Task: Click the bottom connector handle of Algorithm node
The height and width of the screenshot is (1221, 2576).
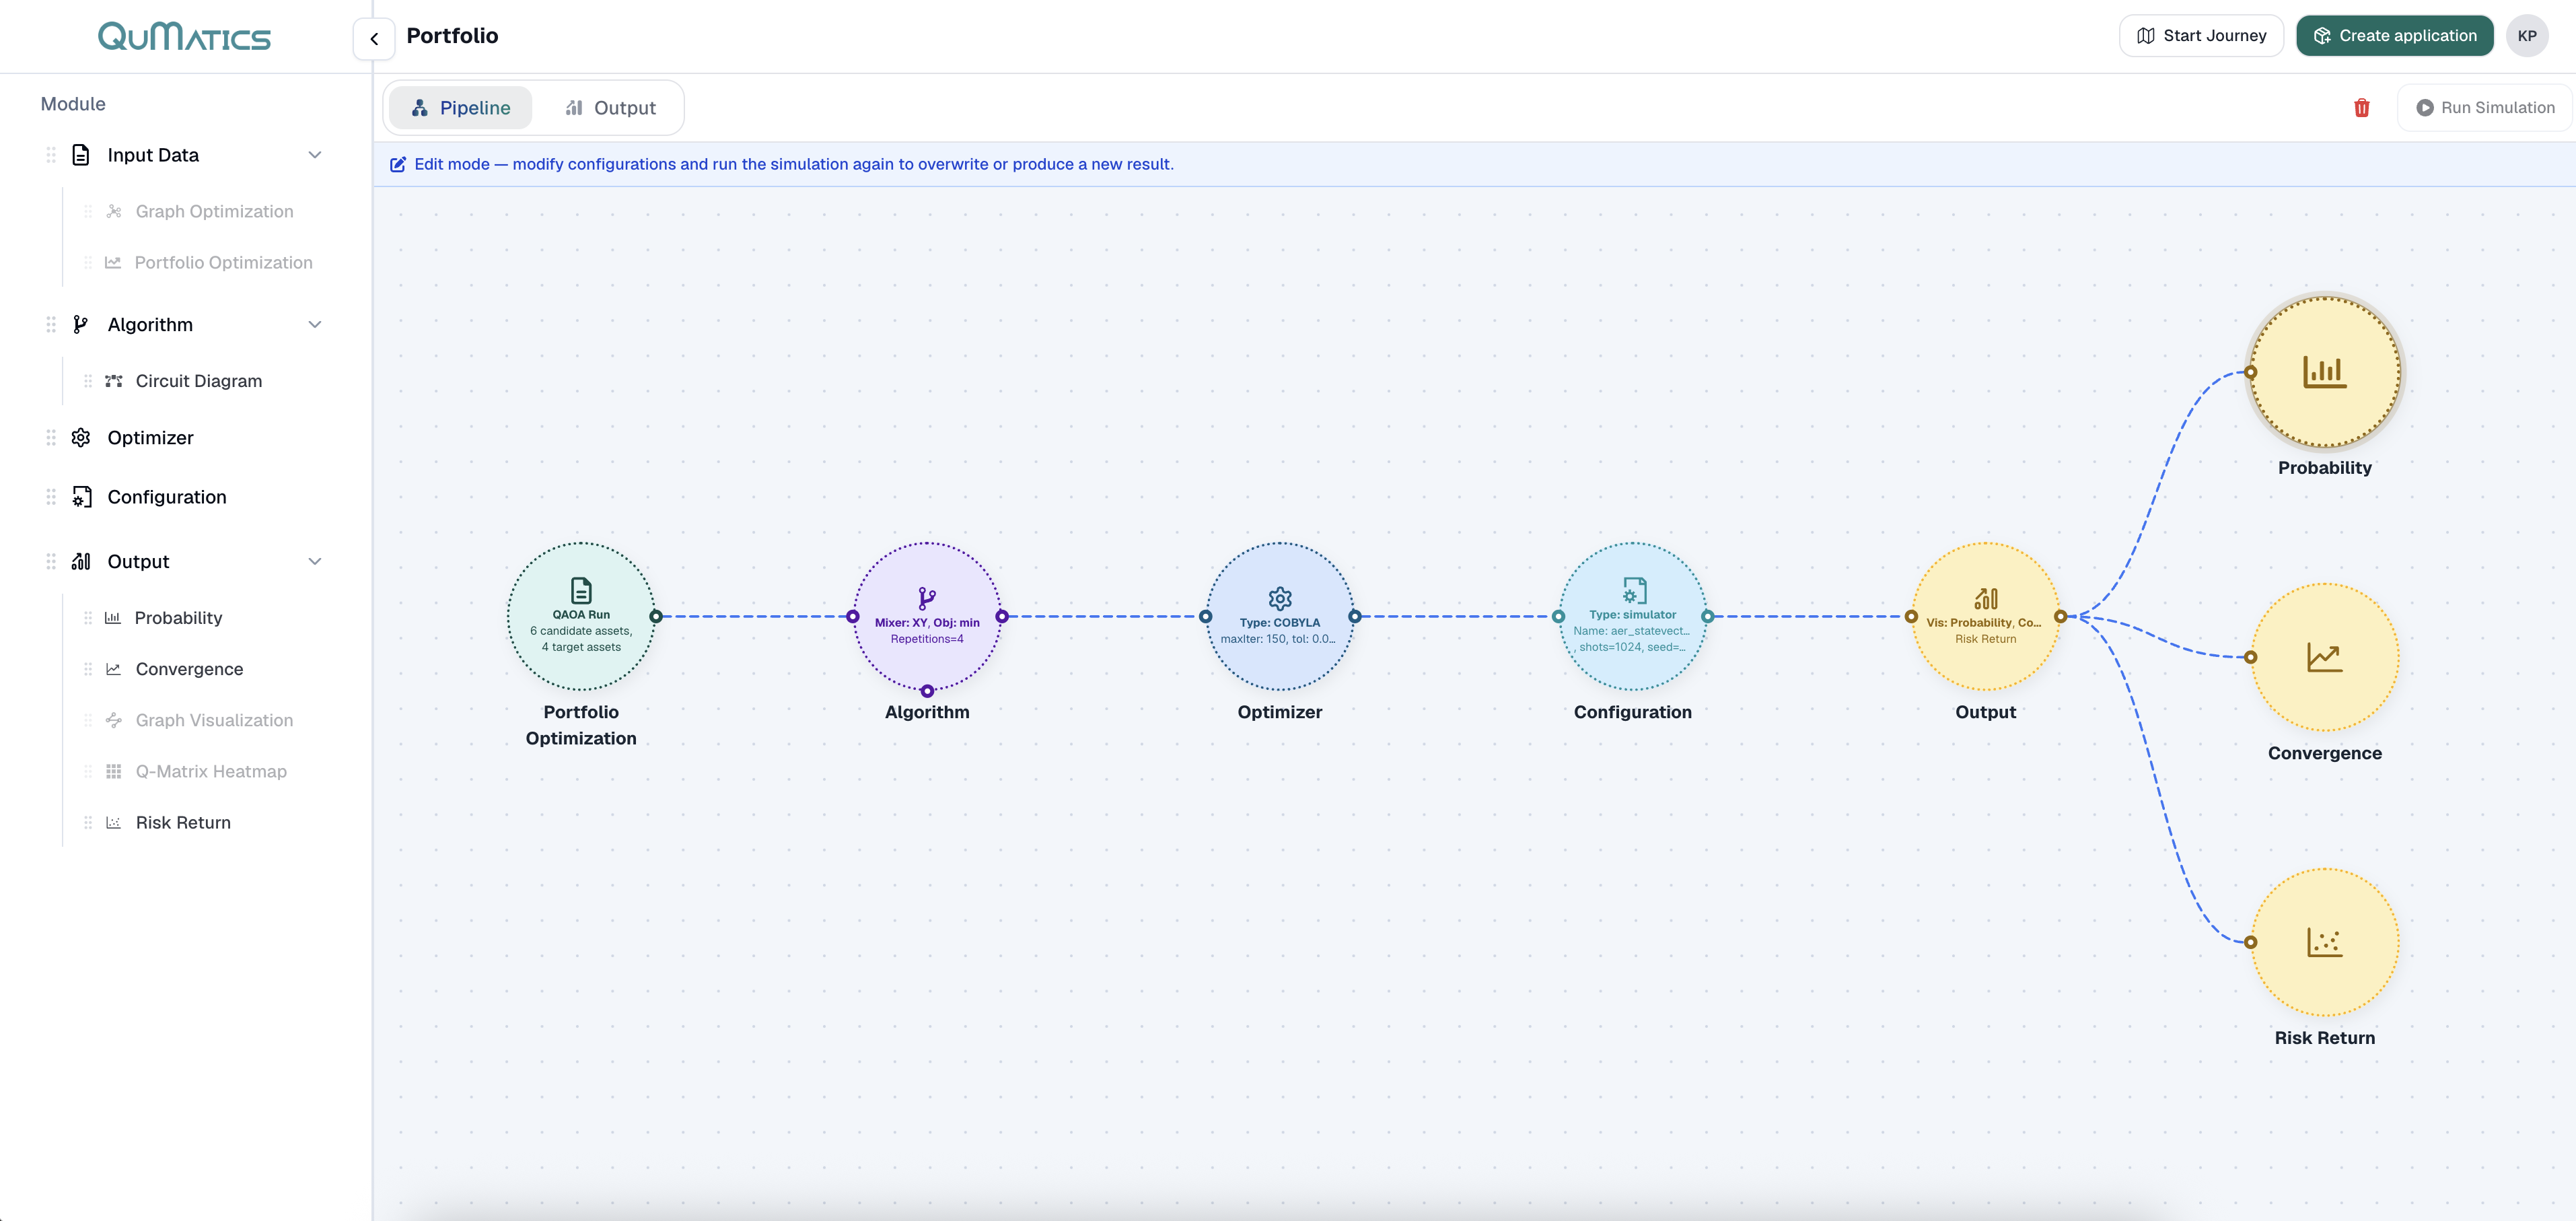Action: tap(927, 691)
